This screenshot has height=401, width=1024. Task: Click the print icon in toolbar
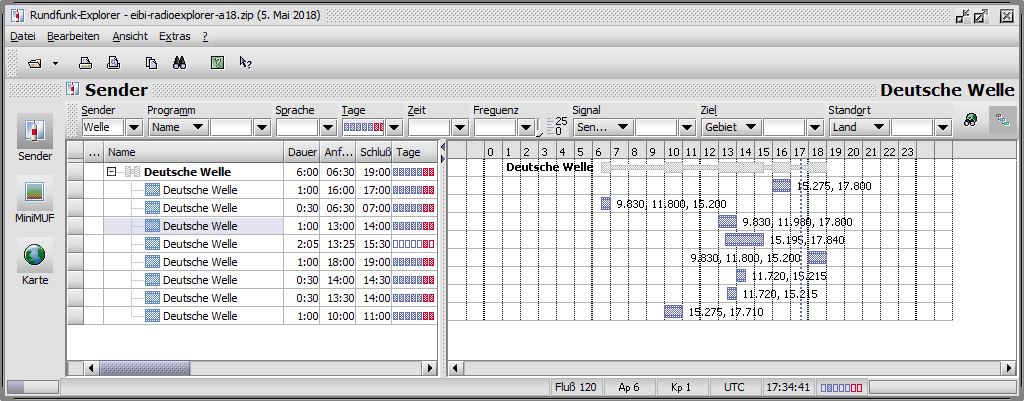(x=86, y=63)
